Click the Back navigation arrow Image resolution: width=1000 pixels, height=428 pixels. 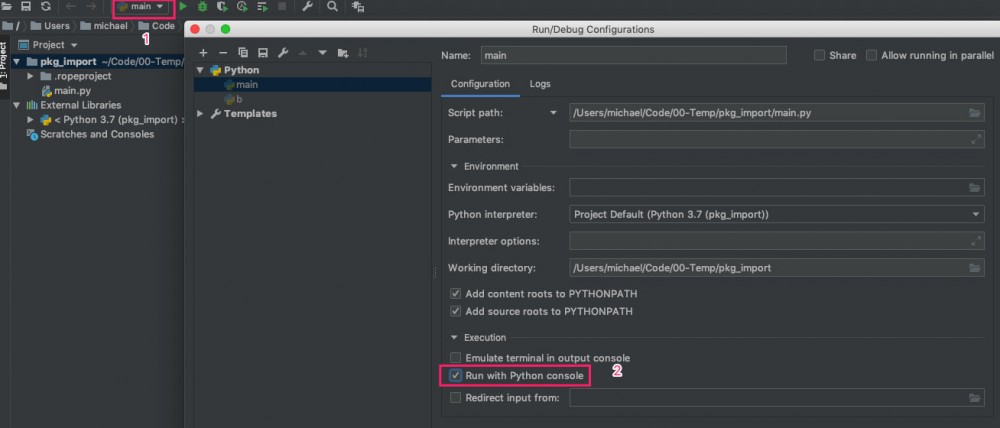tap(71, 6)
